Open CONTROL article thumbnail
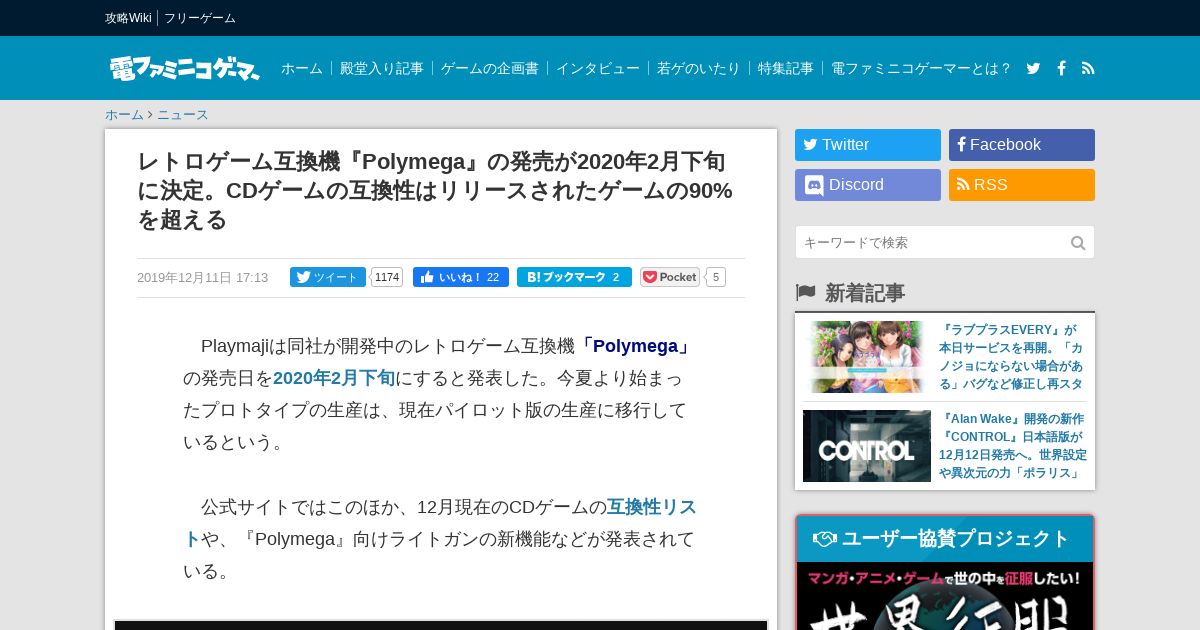Screen dimensions: 1200x630 [x=867, y=446]
